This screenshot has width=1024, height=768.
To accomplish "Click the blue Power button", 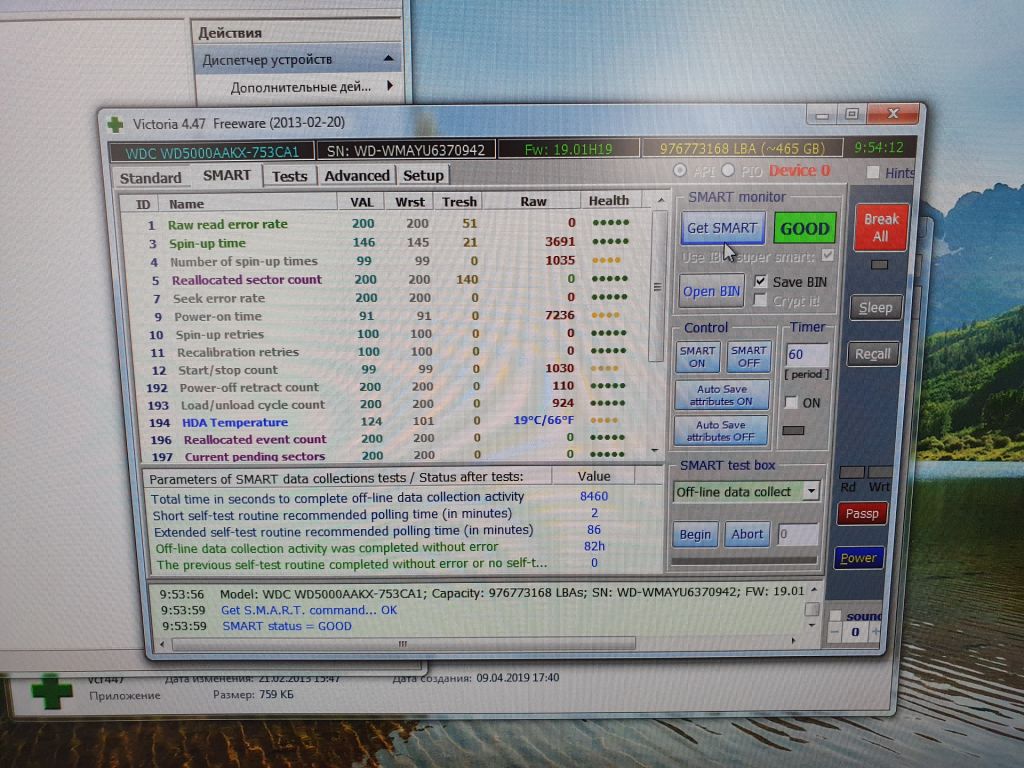I will [x=858, y=558].
